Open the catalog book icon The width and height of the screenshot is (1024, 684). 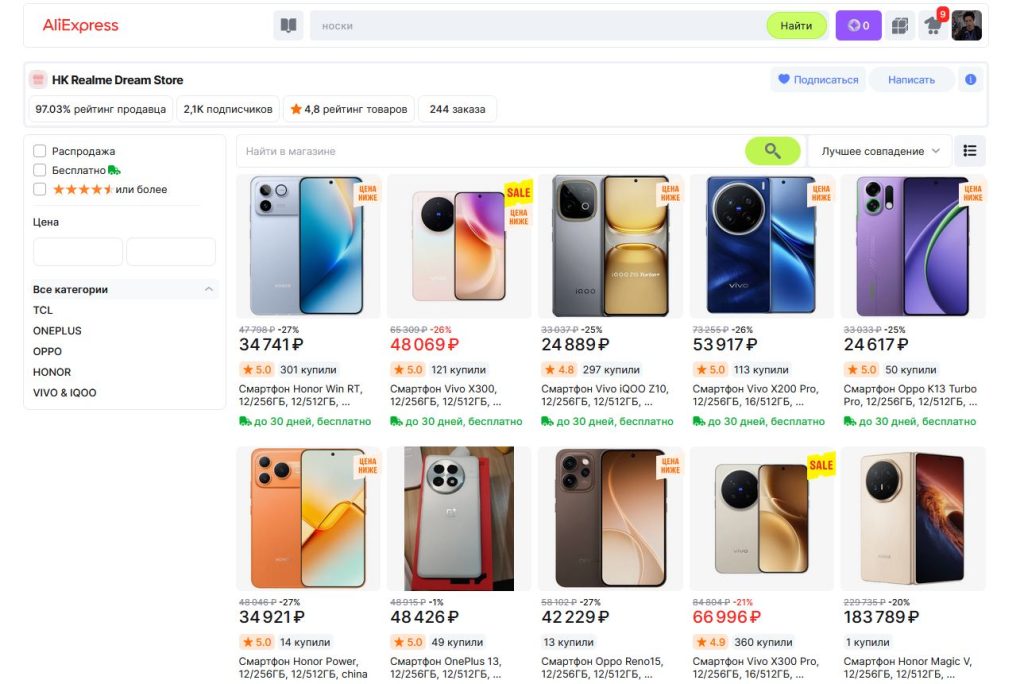point(288,26)
